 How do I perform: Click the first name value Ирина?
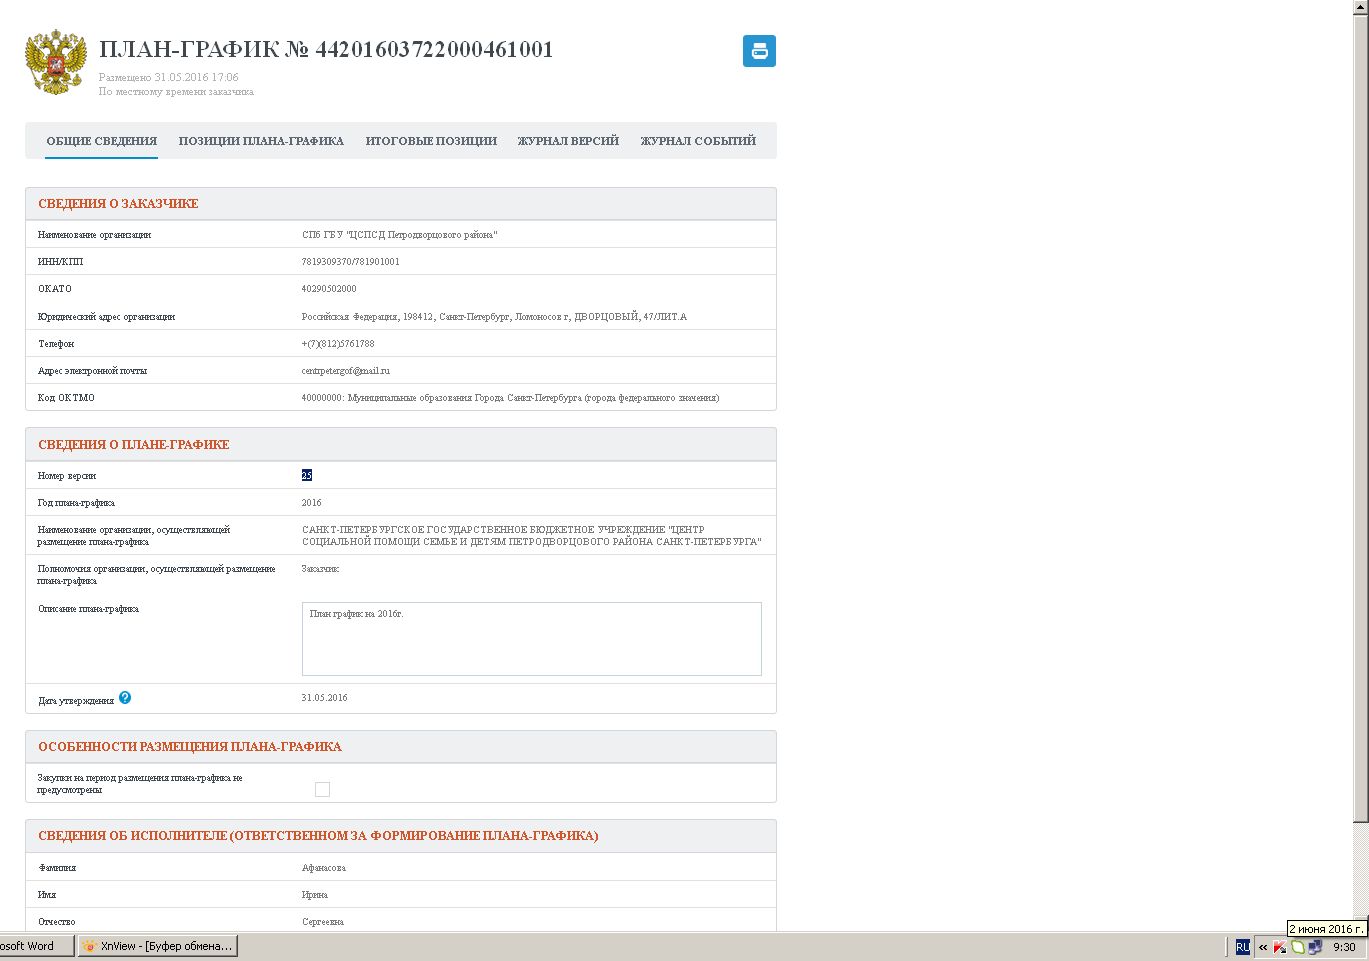(315, 895)
